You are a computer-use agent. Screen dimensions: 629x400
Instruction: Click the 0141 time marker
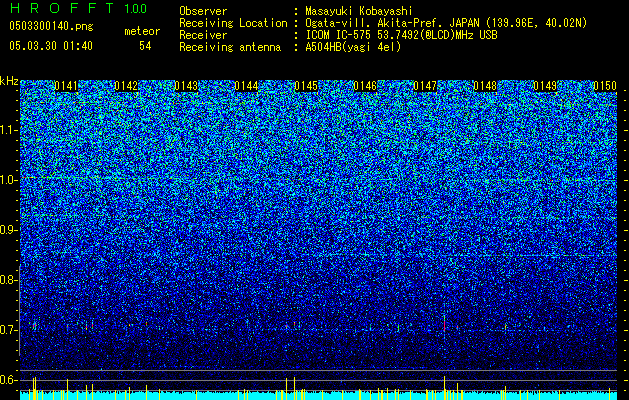coord(66,86)
